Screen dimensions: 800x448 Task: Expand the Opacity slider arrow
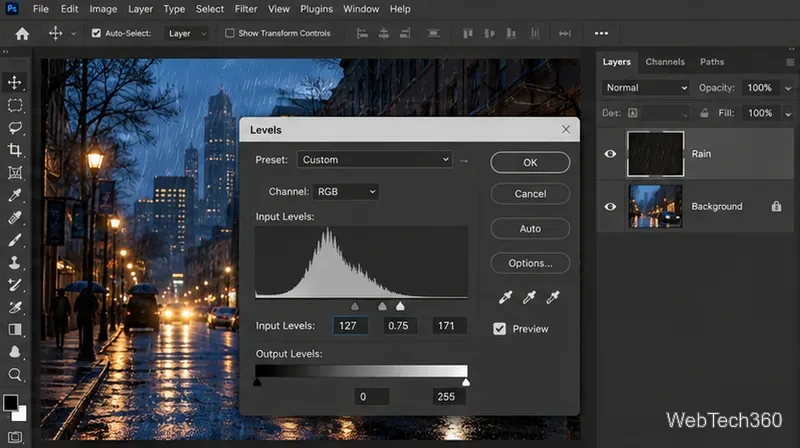tap(788, 88)
